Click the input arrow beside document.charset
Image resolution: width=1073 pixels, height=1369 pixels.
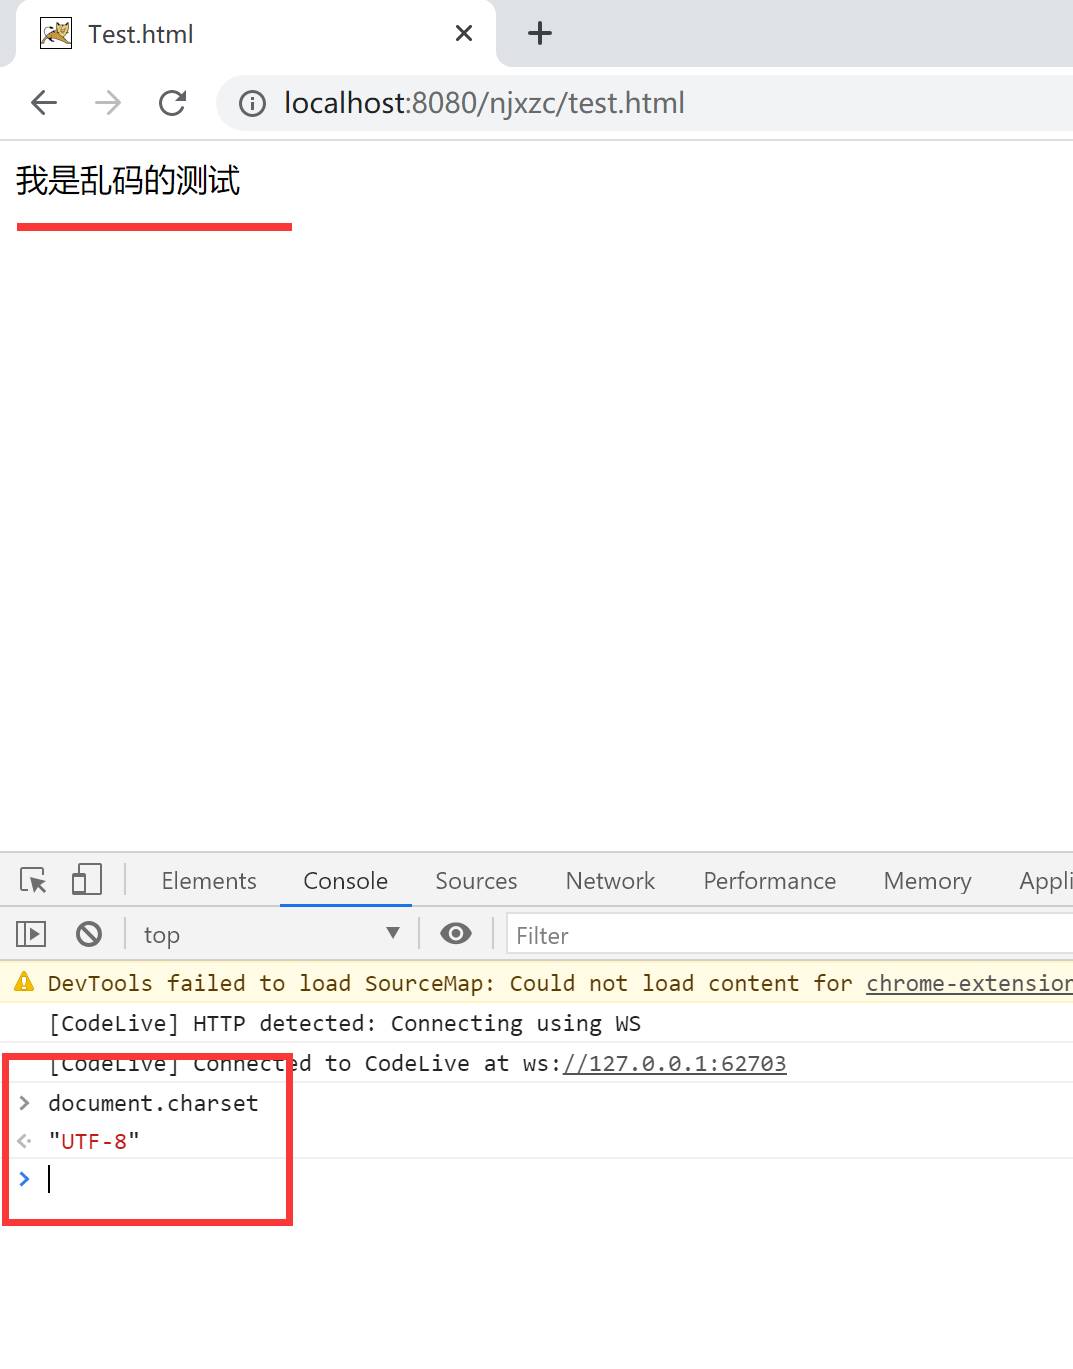click(25, 1103)
